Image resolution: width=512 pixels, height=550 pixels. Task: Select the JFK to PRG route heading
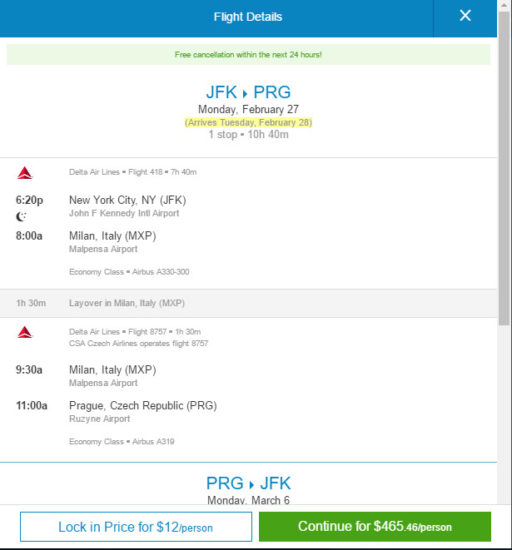pyautogui.click(x=248, y=92)
